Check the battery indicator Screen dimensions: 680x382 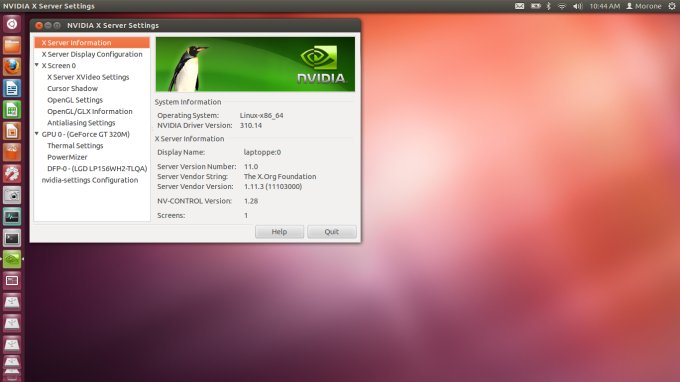(x=536, y=6)
